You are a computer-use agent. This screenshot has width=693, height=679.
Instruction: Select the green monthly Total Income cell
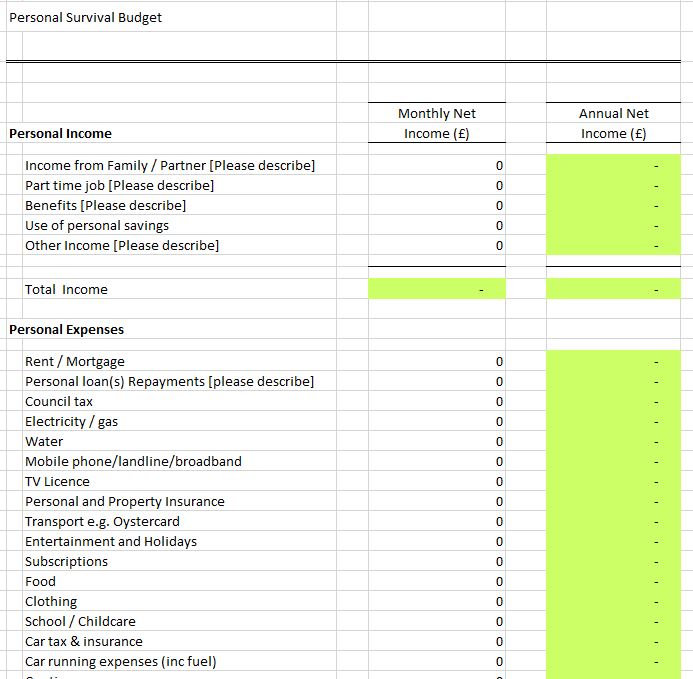[x=437, y=289]
